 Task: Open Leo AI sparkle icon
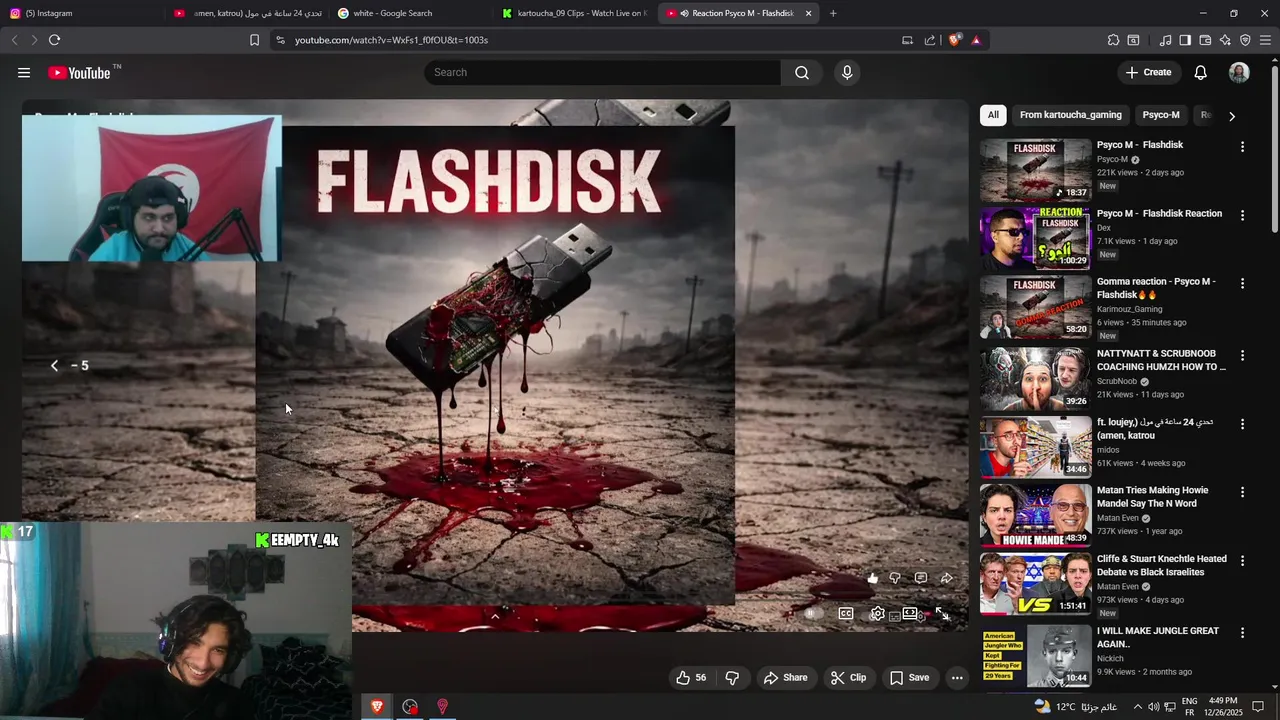[x=1225, y=40]
